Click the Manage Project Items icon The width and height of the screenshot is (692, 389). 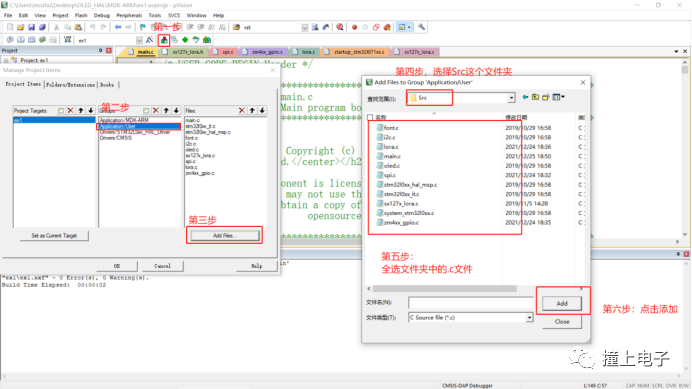(x=164, y=40)
